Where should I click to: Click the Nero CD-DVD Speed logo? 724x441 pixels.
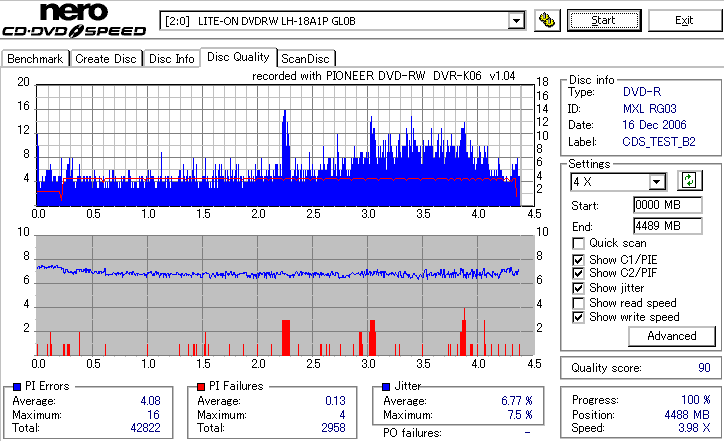[74, 19]
